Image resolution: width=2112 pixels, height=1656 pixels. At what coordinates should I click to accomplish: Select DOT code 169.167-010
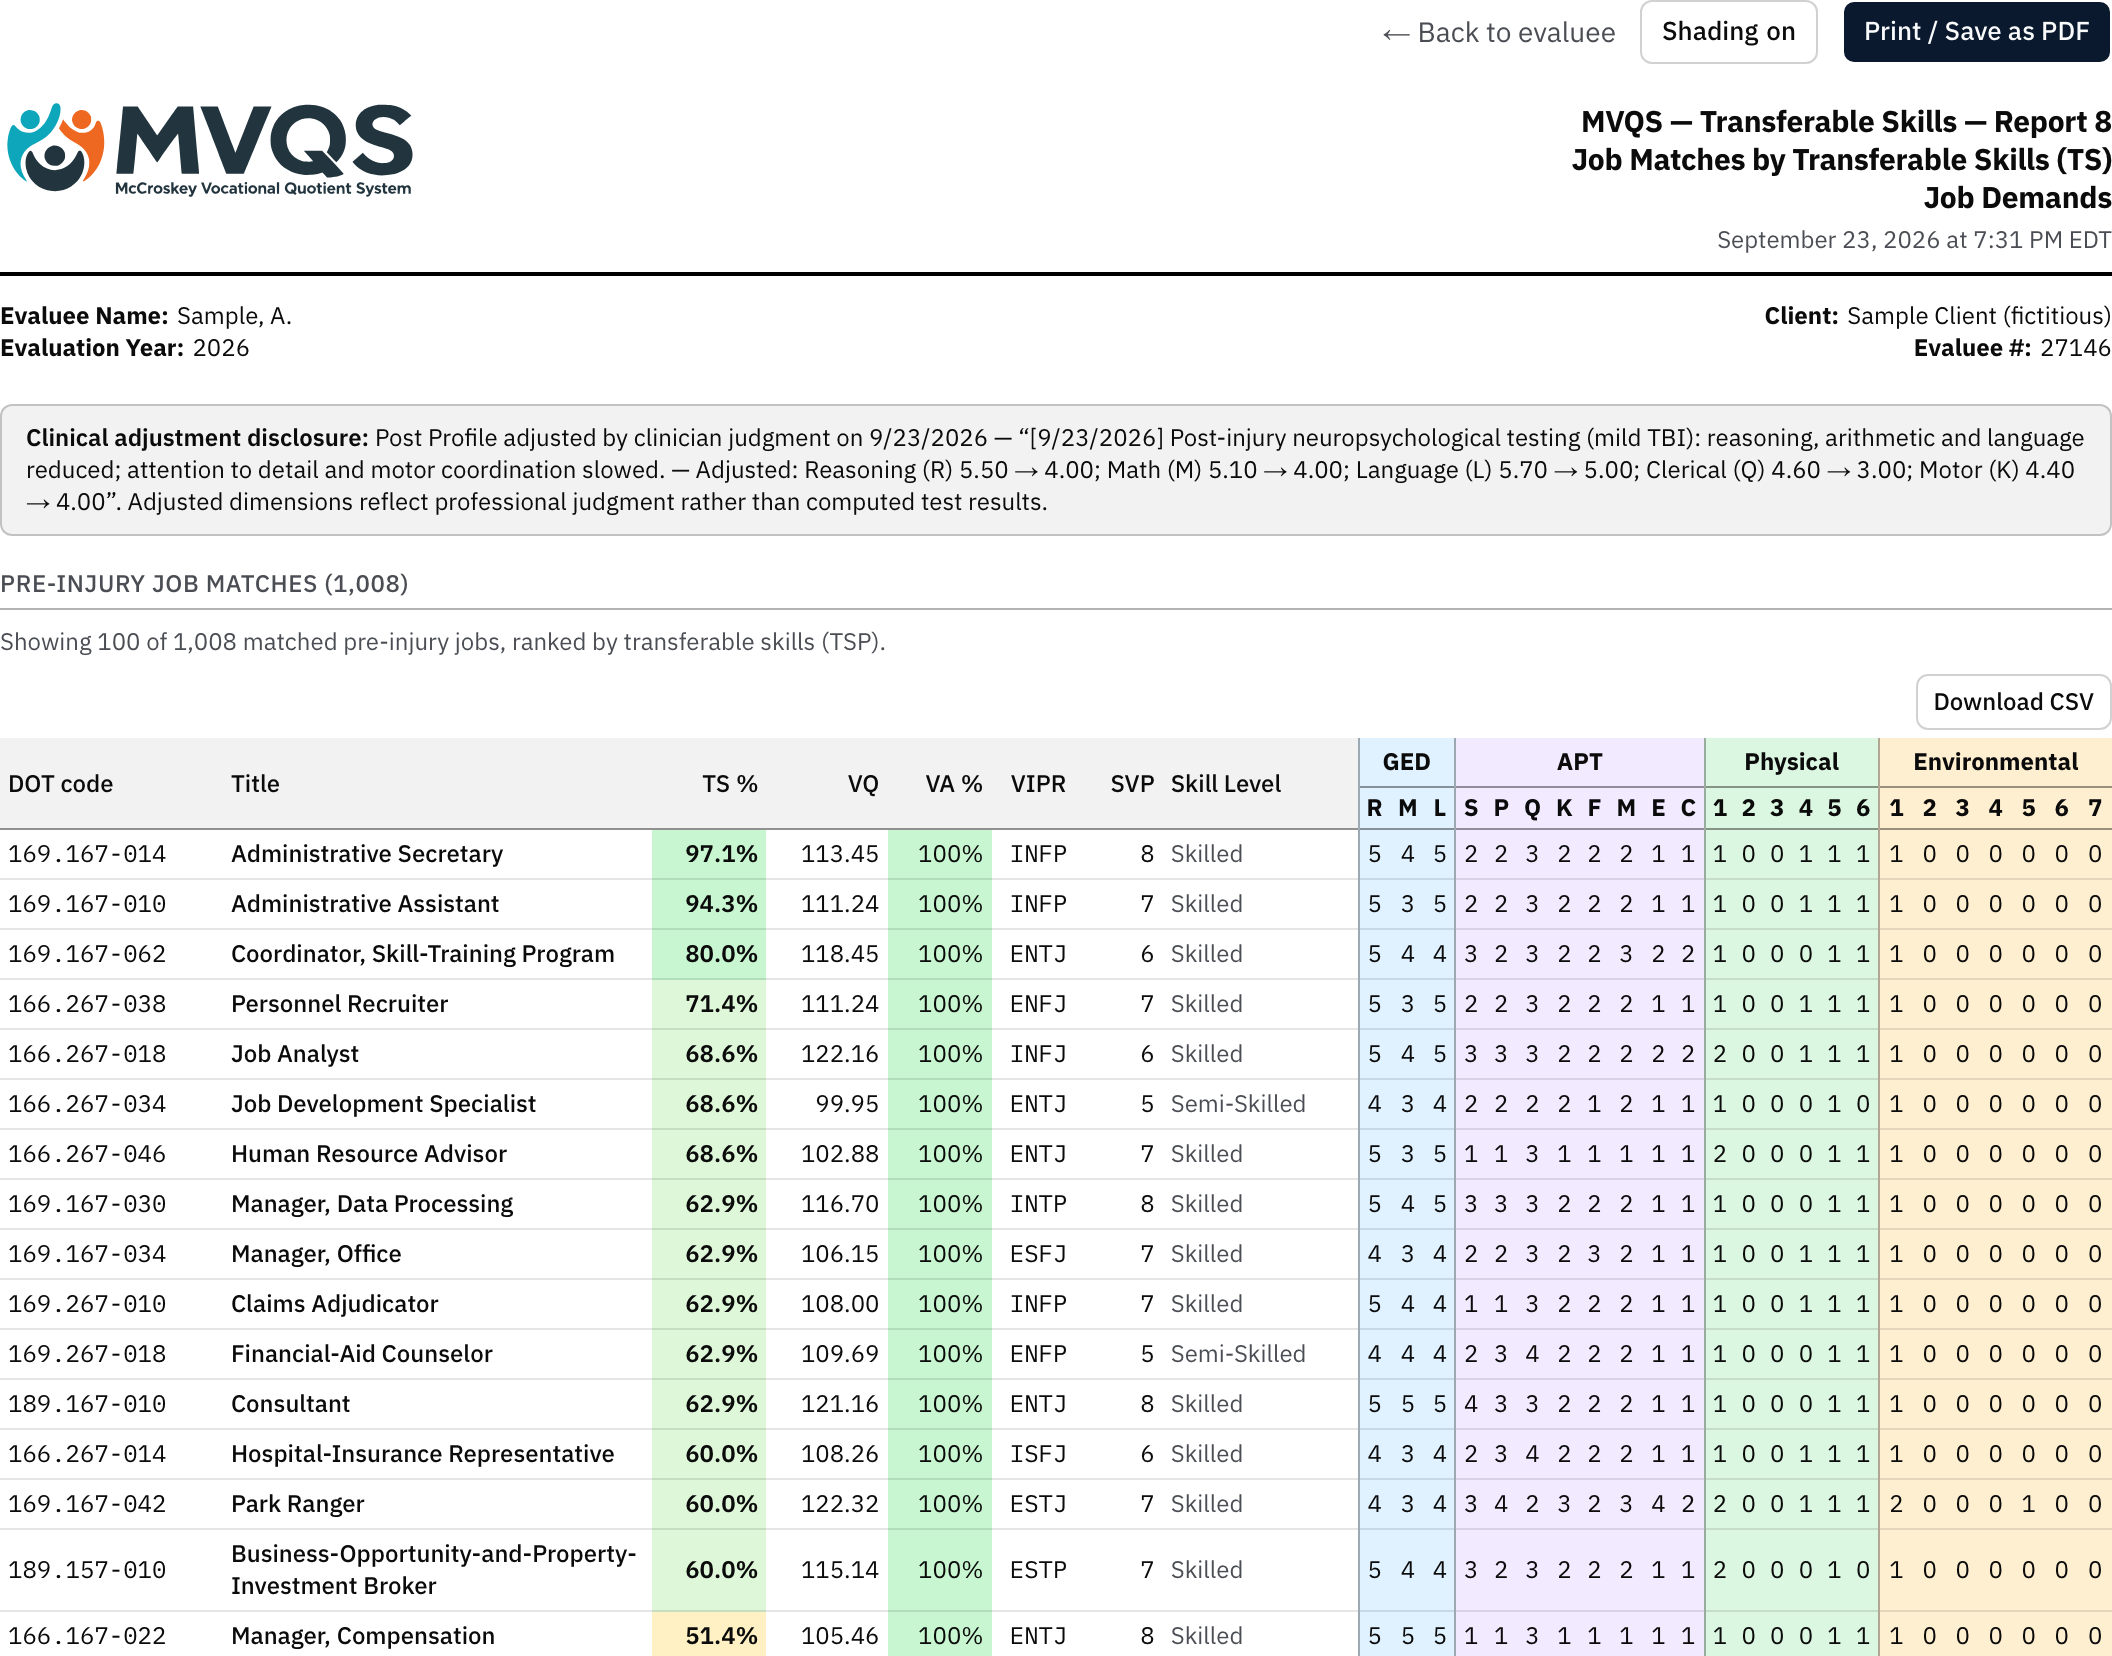pyautogui.click(x=87, y=904)
